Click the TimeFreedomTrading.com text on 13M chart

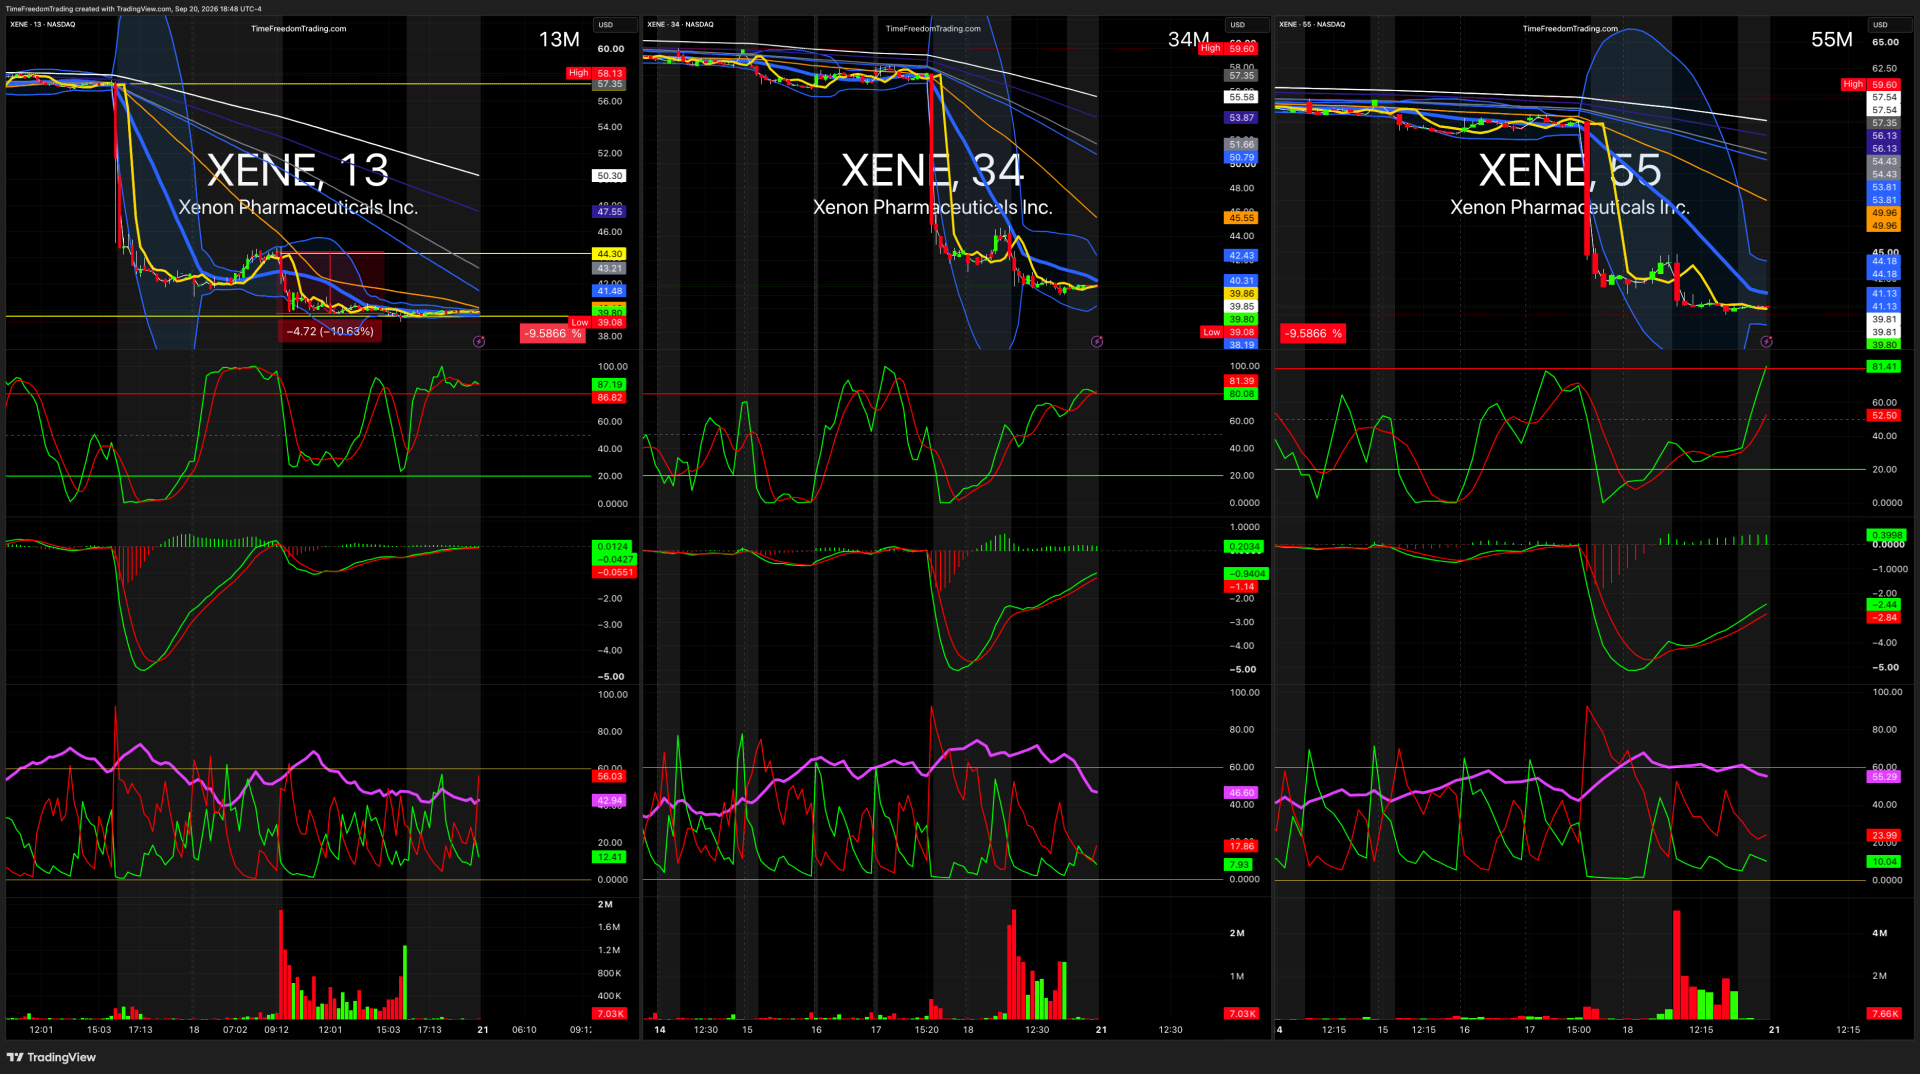[298, 29]
